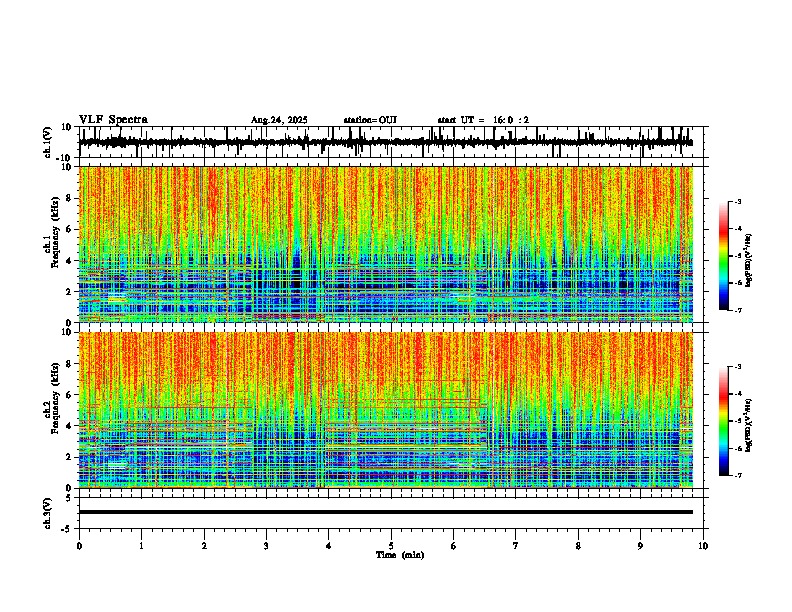Click the ch.3 flat black signal line
792x612 pixels.
pyautogui.click(x=385, y=512)
